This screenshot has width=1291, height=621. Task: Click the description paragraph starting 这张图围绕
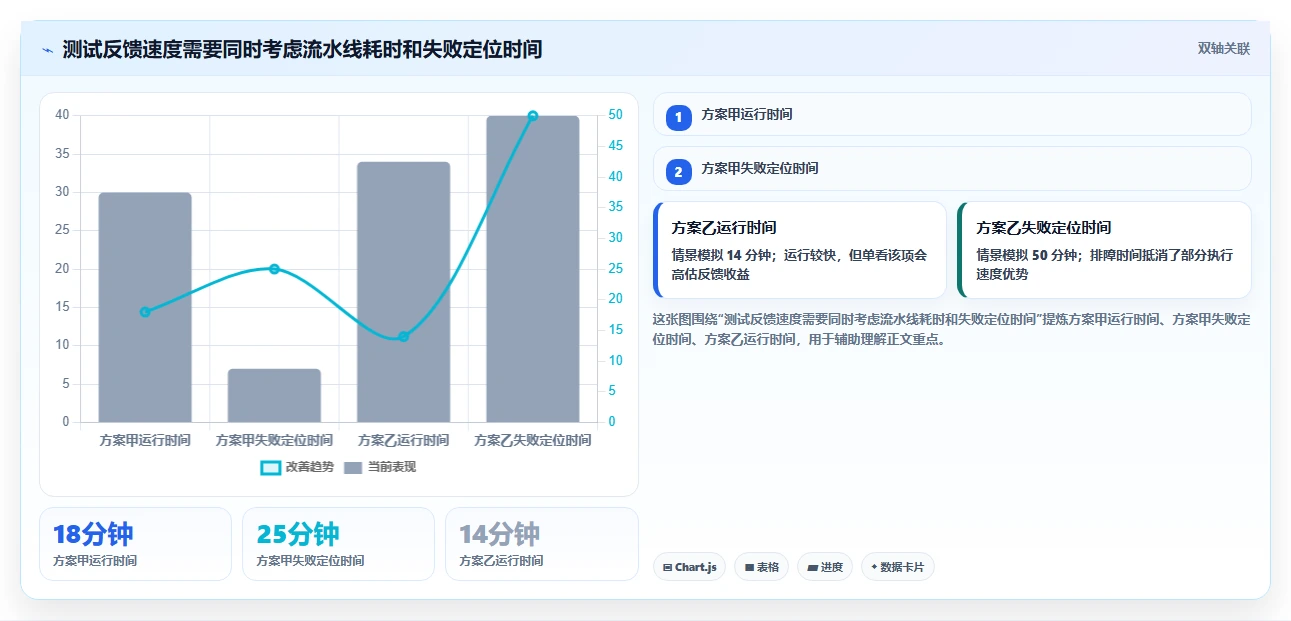tap(951, 329)
